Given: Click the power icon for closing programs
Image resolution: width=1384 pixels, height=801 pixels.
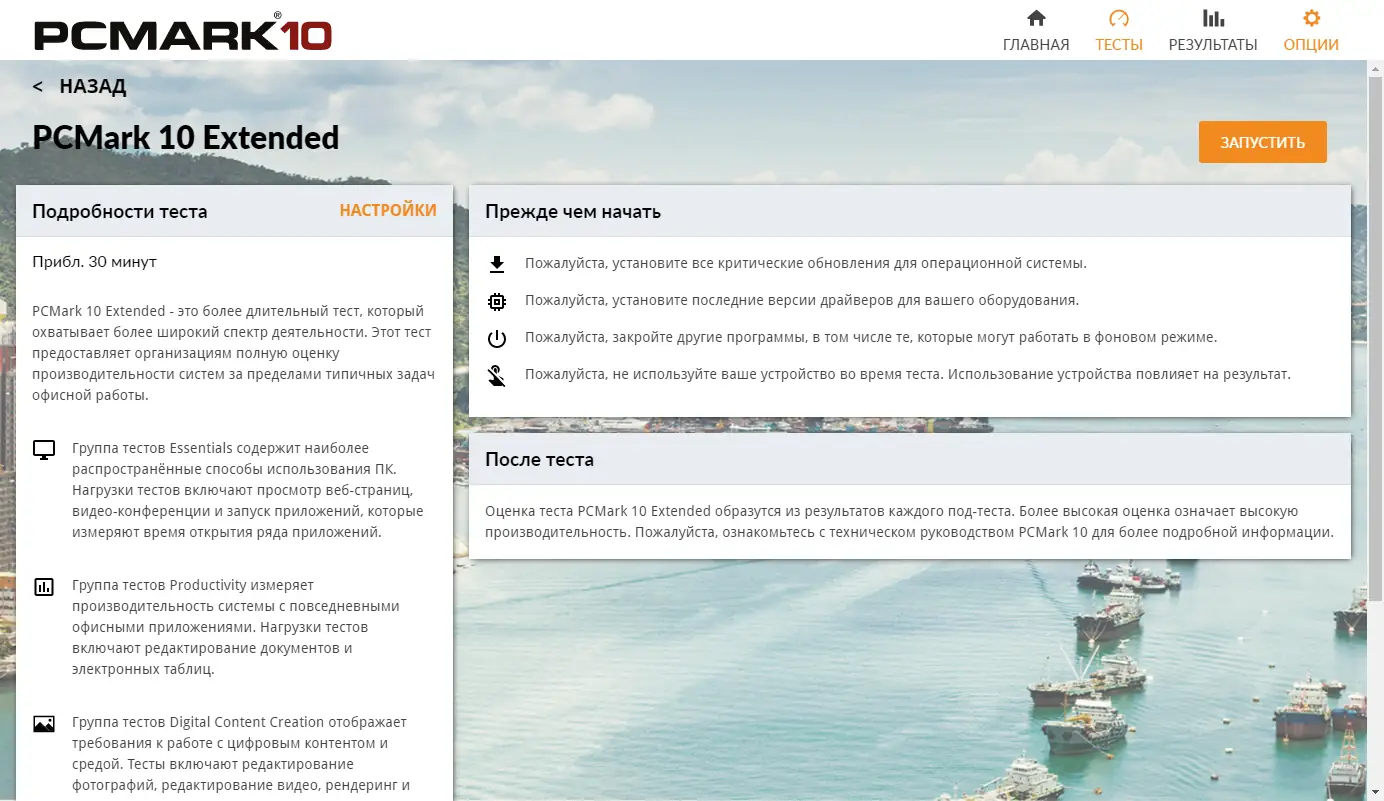Looking at the screenshot, I should [497, 338].
